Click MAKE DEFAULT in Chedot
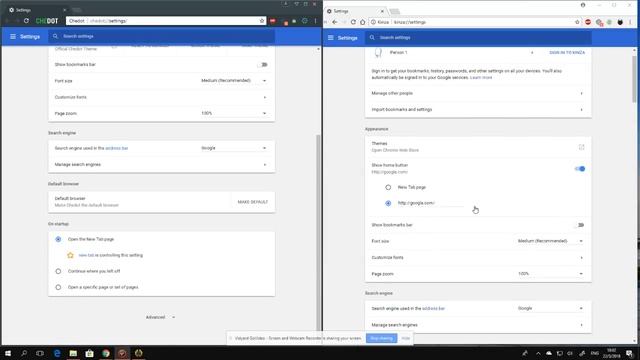This screenshot has width=640, height=360. (253, 202)
